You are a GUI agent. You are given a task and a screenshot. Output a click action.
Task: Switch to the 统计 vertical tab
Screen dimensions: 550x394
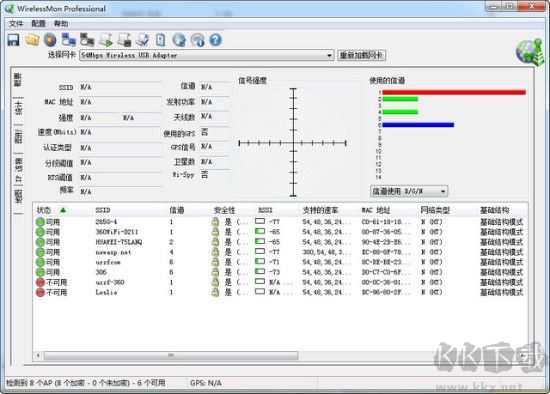[18, 108]
